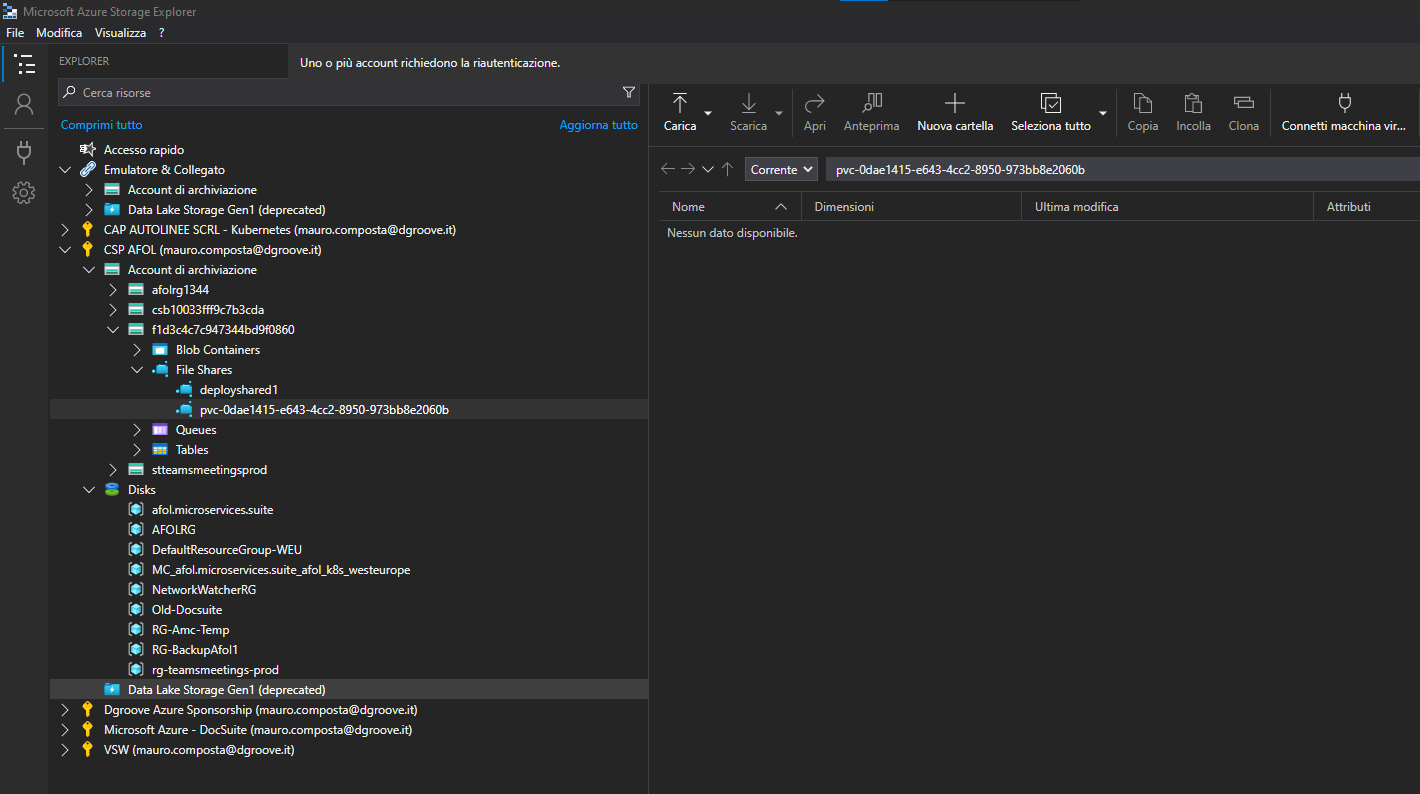Expand the csb10033fff9c7b3cda storage account
The image size is (1420, 794).
click(x=113, y=309)
